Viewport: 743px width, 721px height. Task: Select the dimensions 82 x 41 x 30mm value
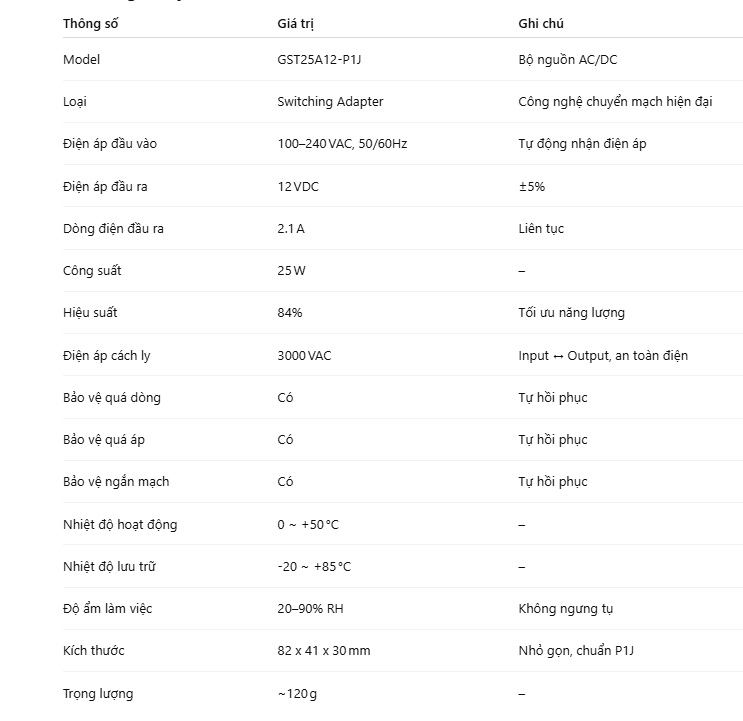click(x=324, y=651)
